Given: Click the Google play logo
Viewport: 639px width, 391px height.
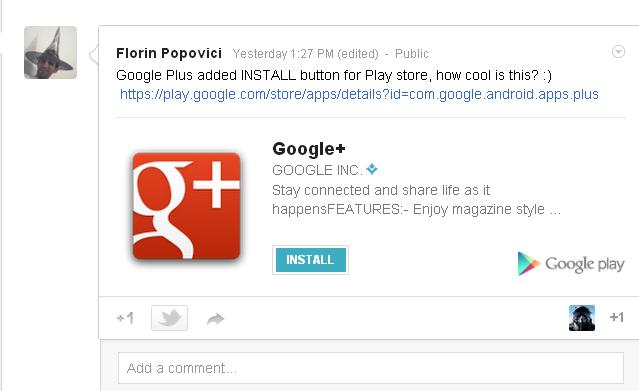Looking at the screenshot, I should click(571, 263).
